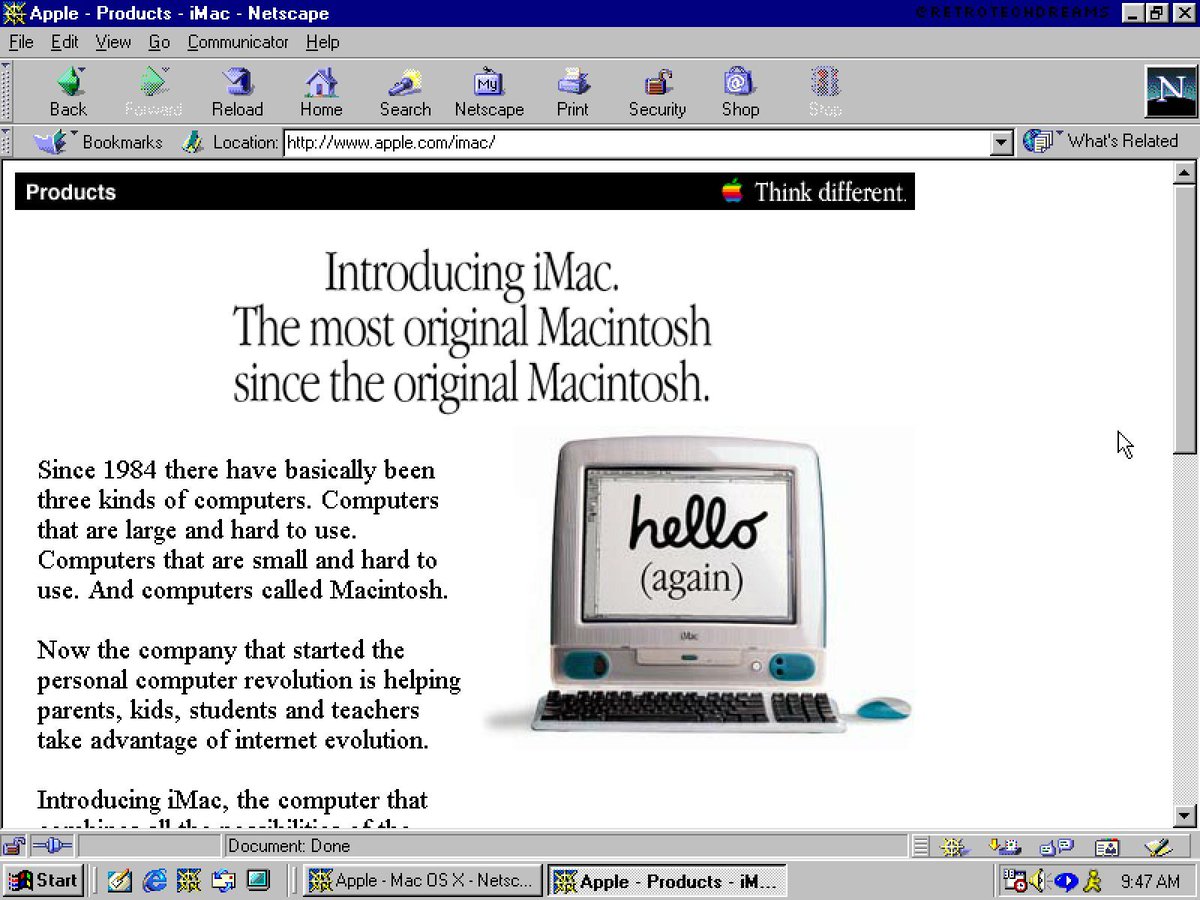Open Mail inbox from component bar
The width and height of the screenshot is (1200, 900).
coord(1003,847)
